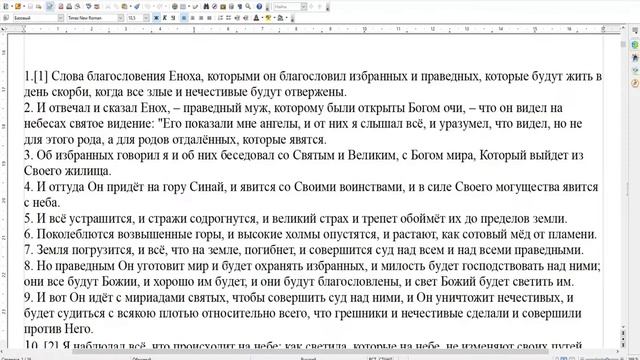Click the word "Синай" in verse 4
The height and width of the screenshot is (360, 640).
[207, 187]
